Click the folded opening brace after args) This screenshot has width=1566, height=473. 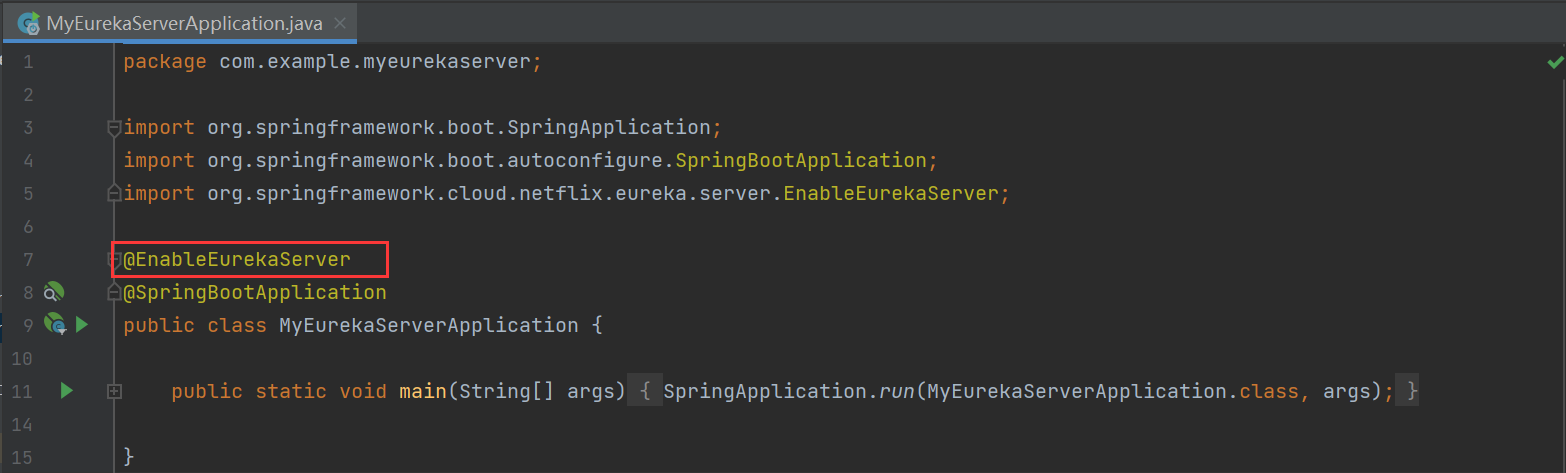pyautogui.click(x=646, y=391)
